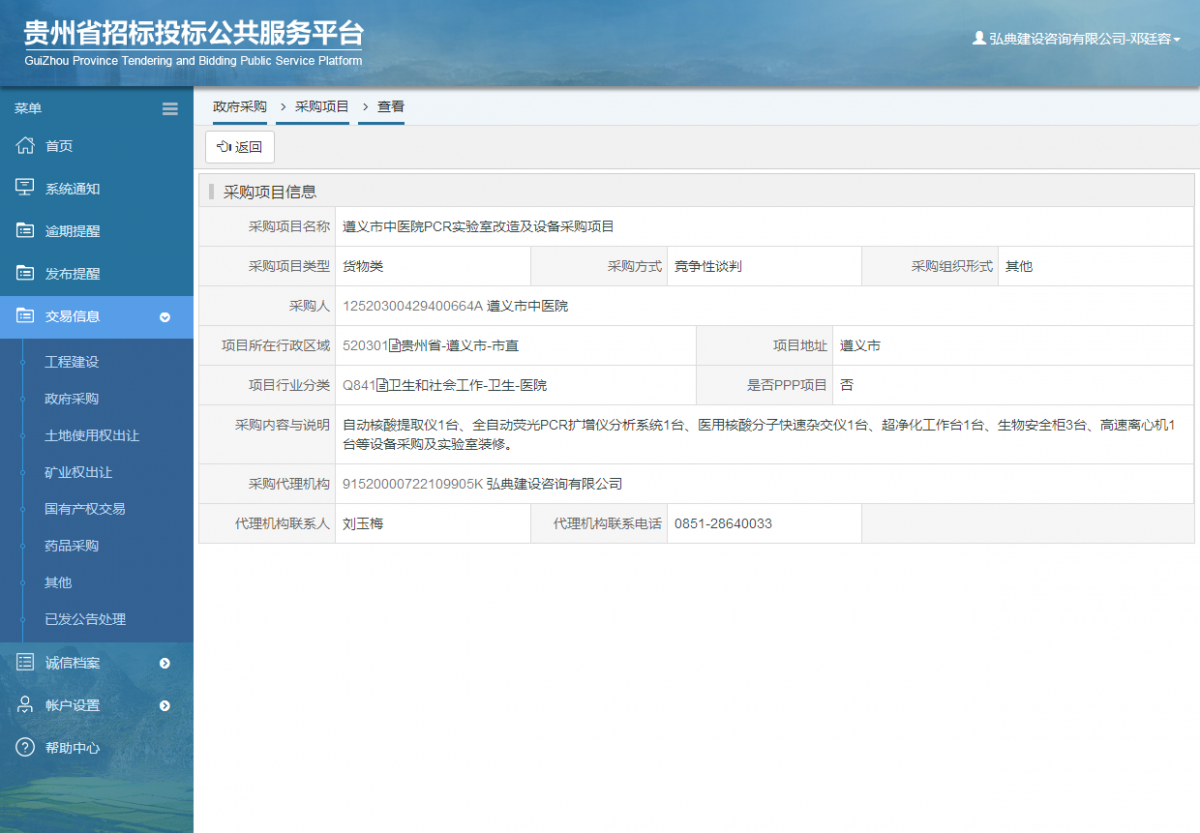Click the 首页 home icon

click(x=24, y=145)
